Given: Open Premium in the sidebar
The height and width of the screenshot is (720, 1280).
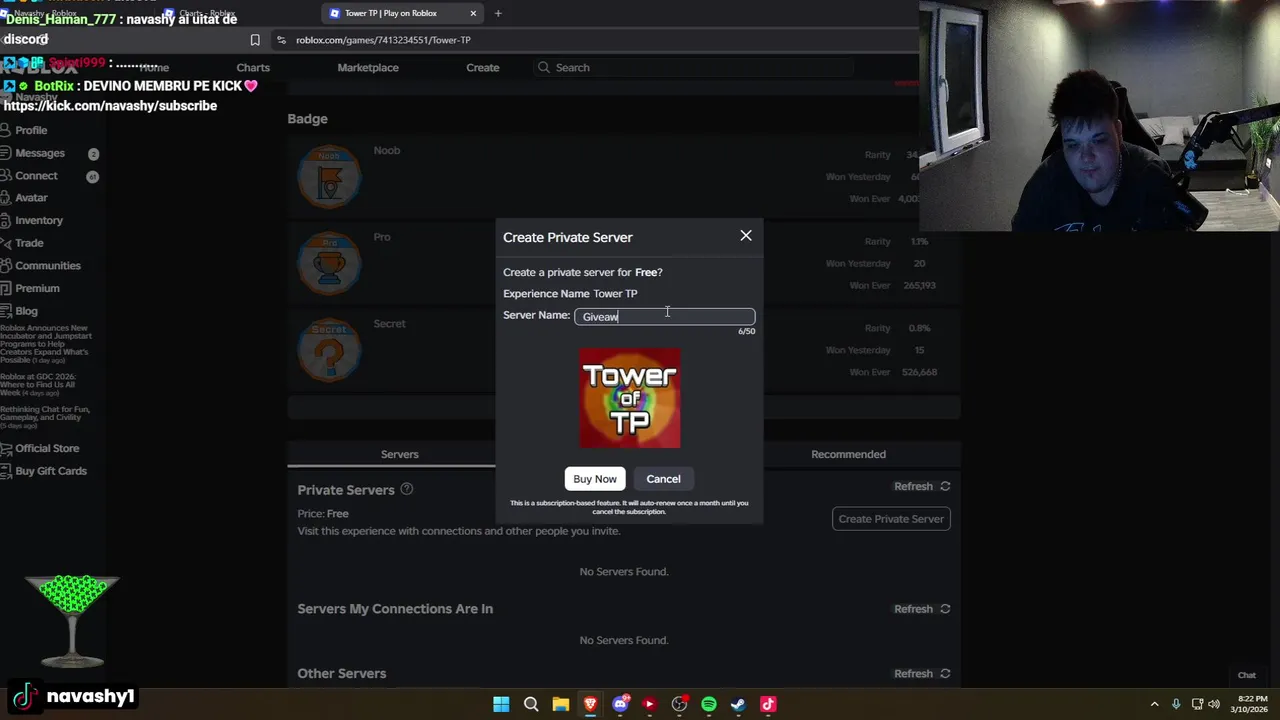Looking at the screenshot, I should (x=37, y=288).
